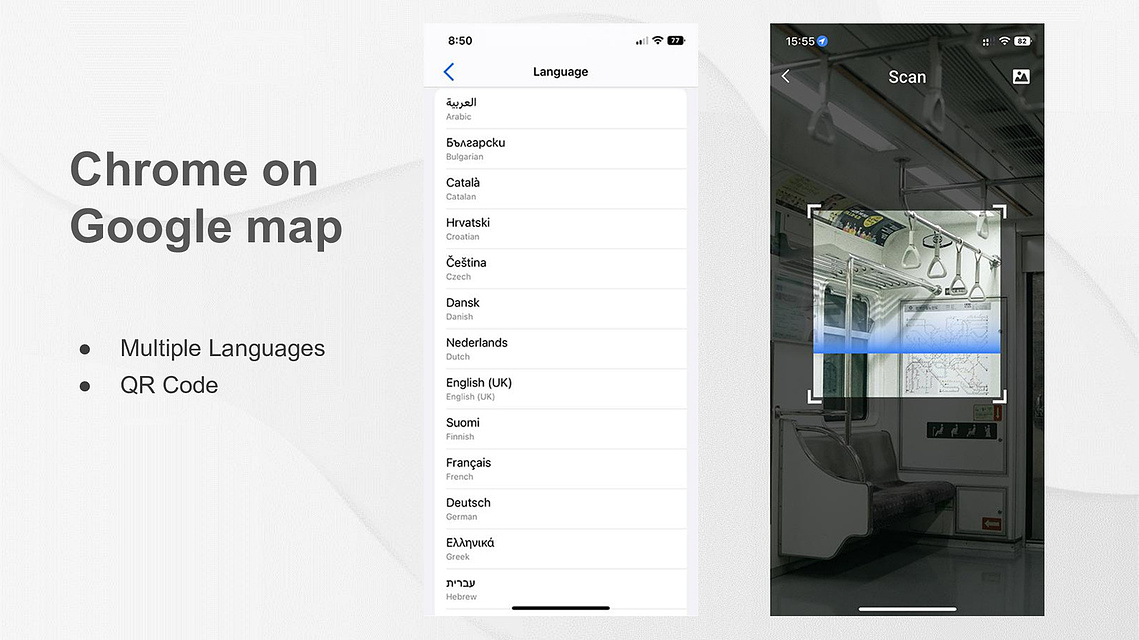Tap the home indicator on Scan screen
Screen dimensions: 1139x640
coord(907,609)
